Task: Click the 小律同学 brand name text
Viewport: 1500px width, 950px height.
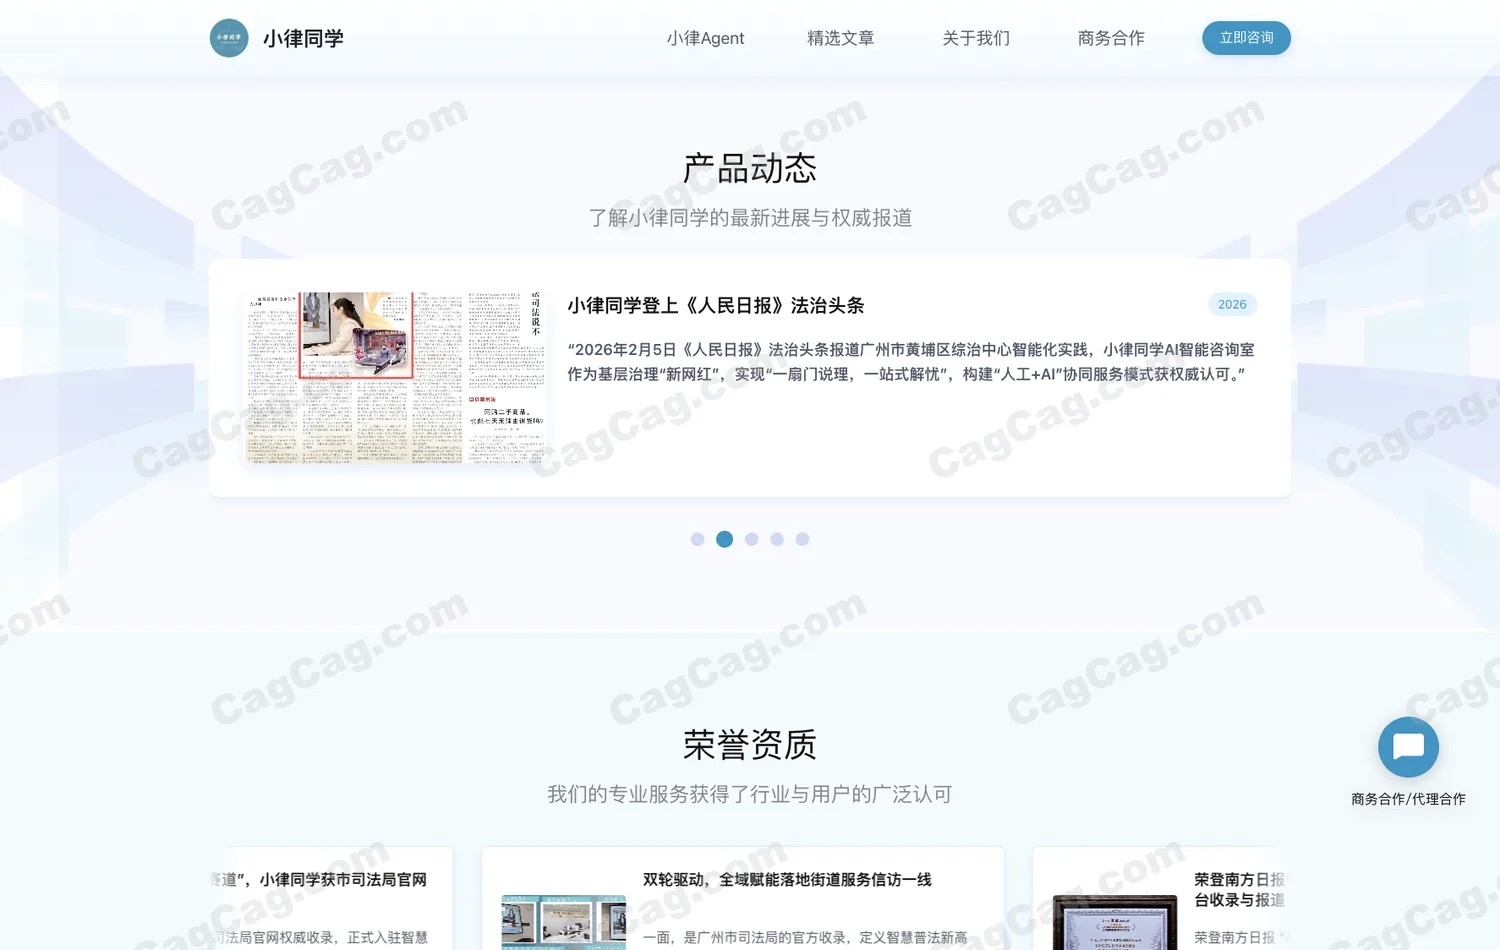Action: coord(303,38)
